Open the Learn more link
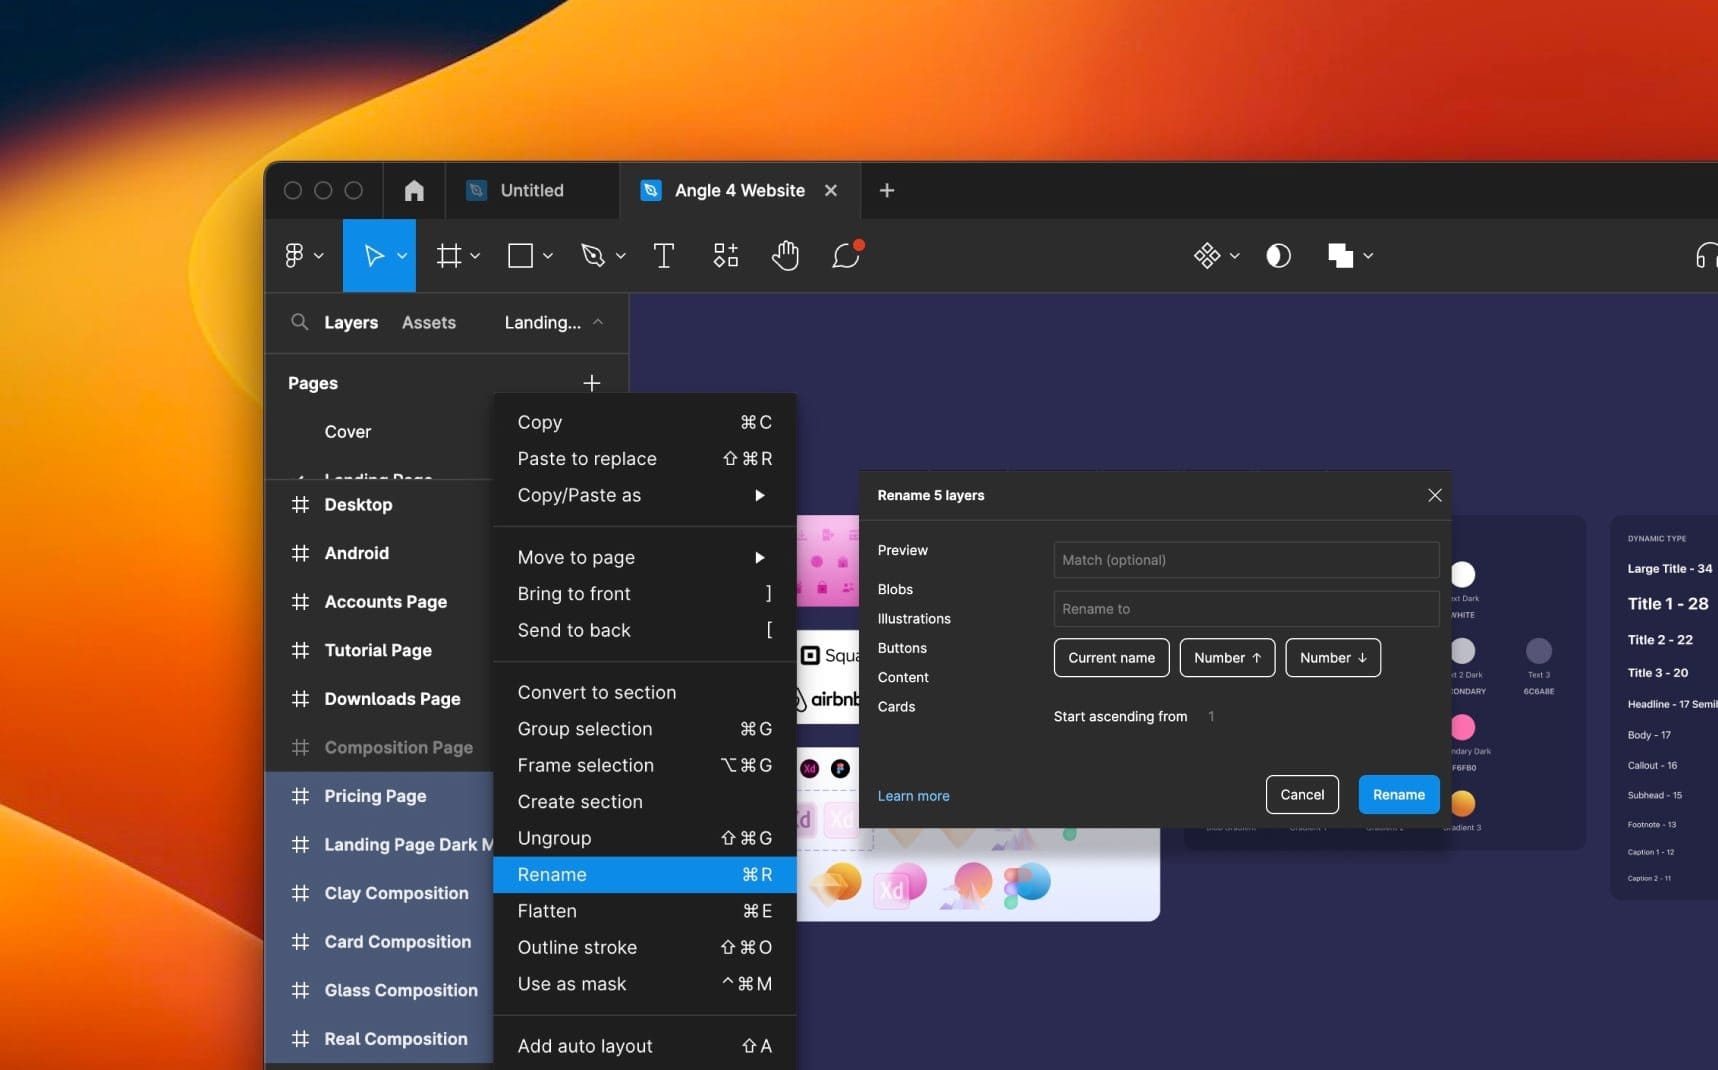The width and height of the screenshot is (1718, 1070). pyautogui.click(x=913, y=796)
